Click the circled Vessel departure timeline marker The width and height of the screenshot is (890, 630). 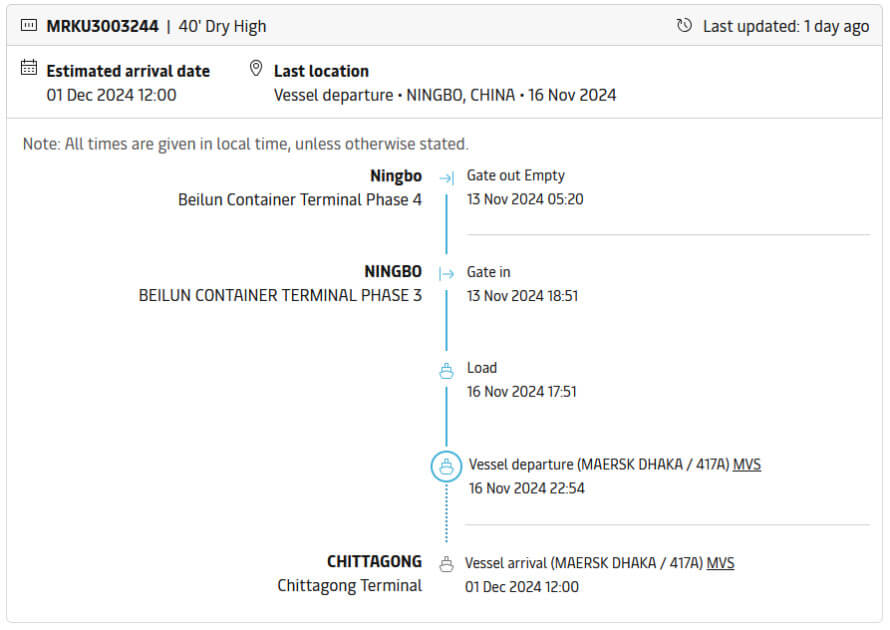tap(446, 466)
